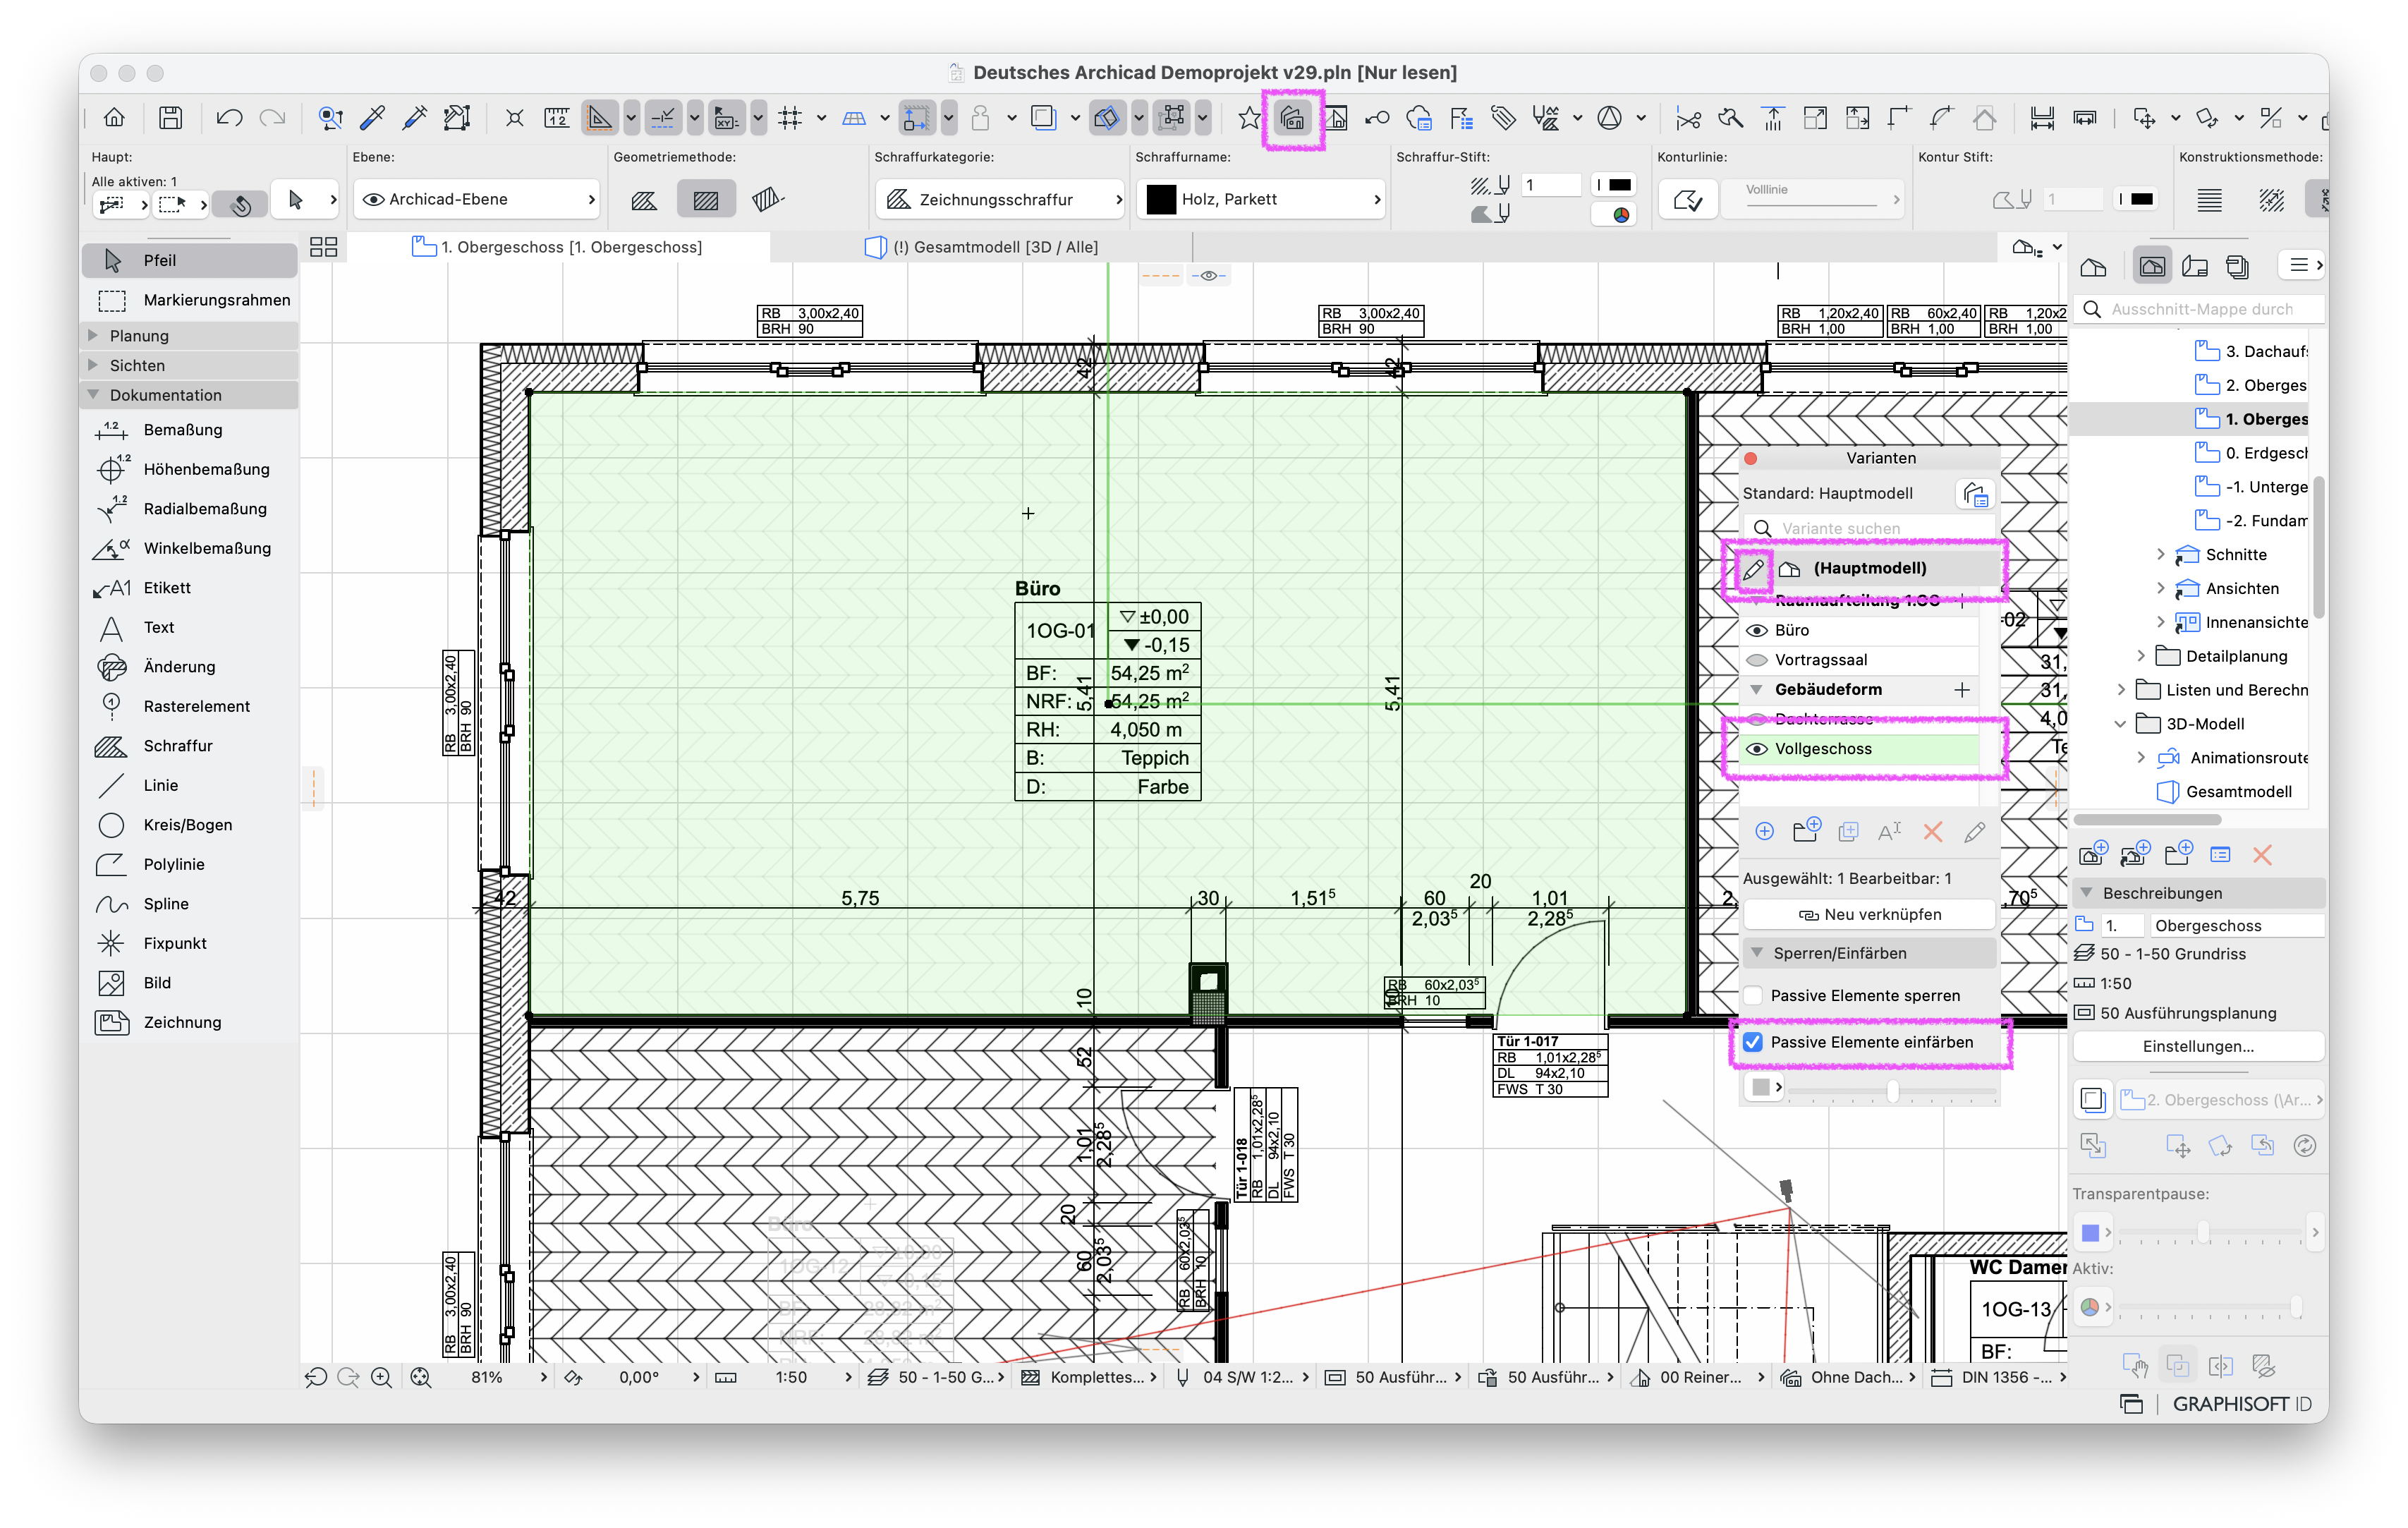Uncheck Passive Elemente einfärben

coord(1753,1042)
